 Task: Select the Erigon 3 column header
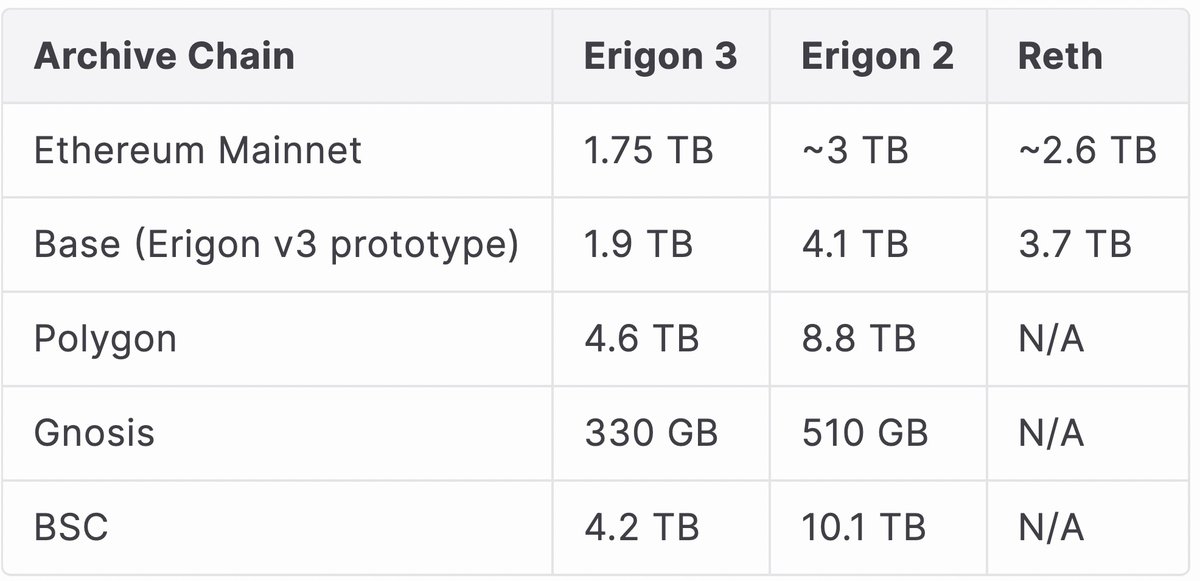(660, 56)
